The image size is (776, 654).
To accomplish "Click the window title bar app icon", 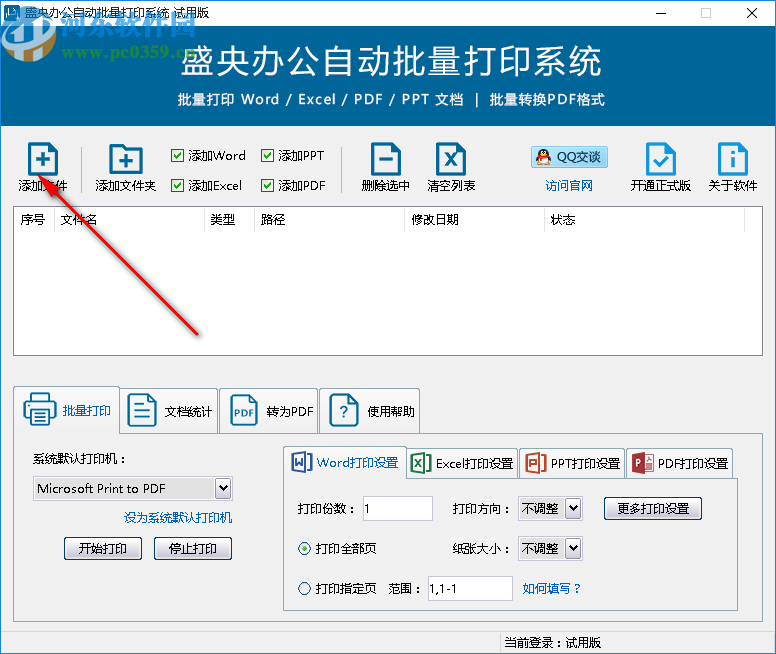I will click(x=12, y=12).
